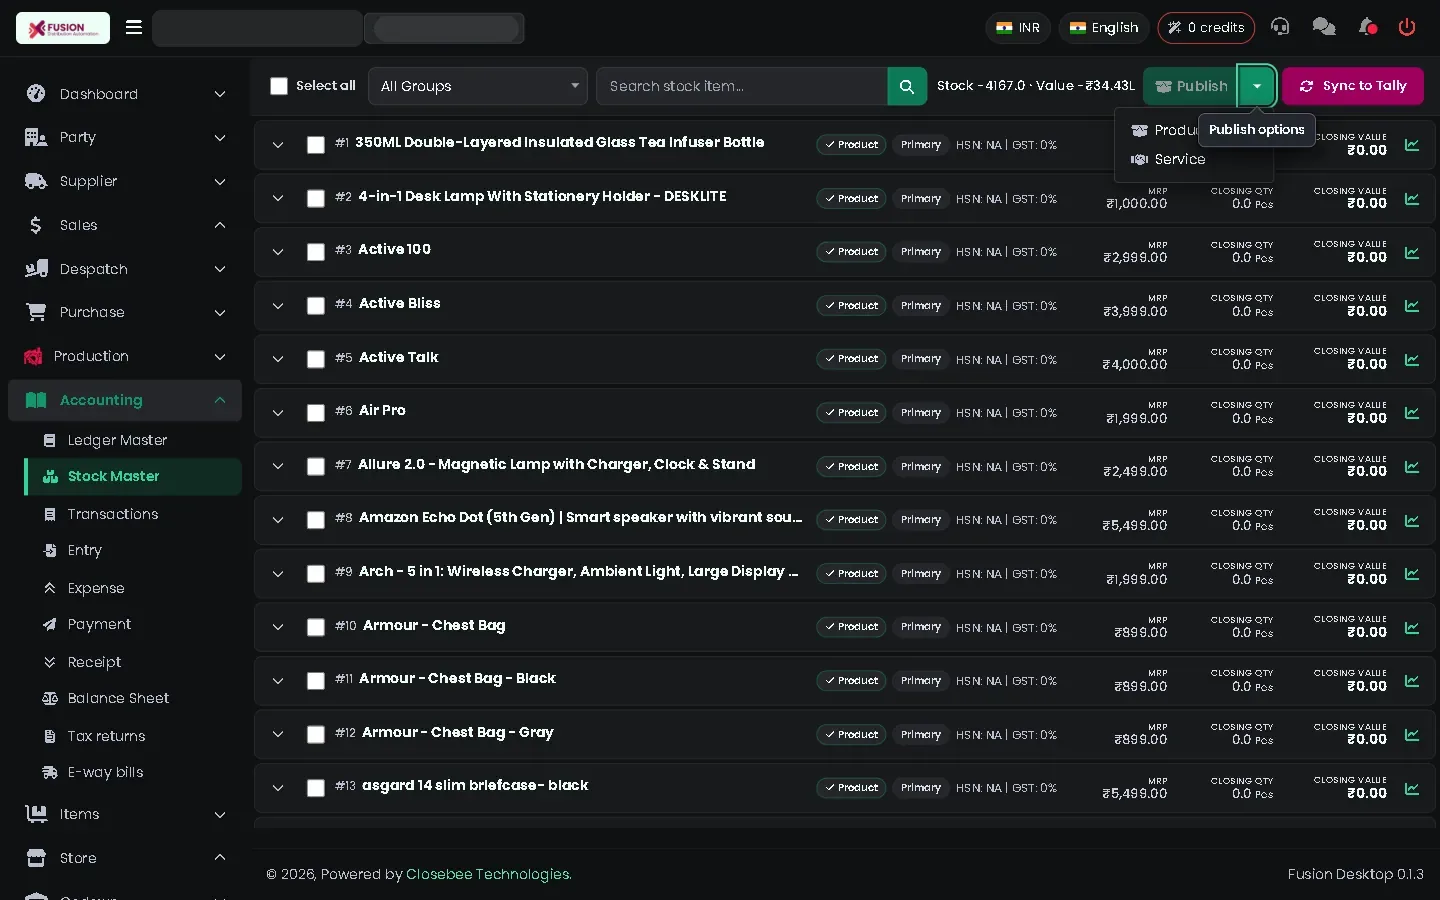Collapse the Accounting sidebar section
This screenshot has height=900, width=1440.
point(125,400)
